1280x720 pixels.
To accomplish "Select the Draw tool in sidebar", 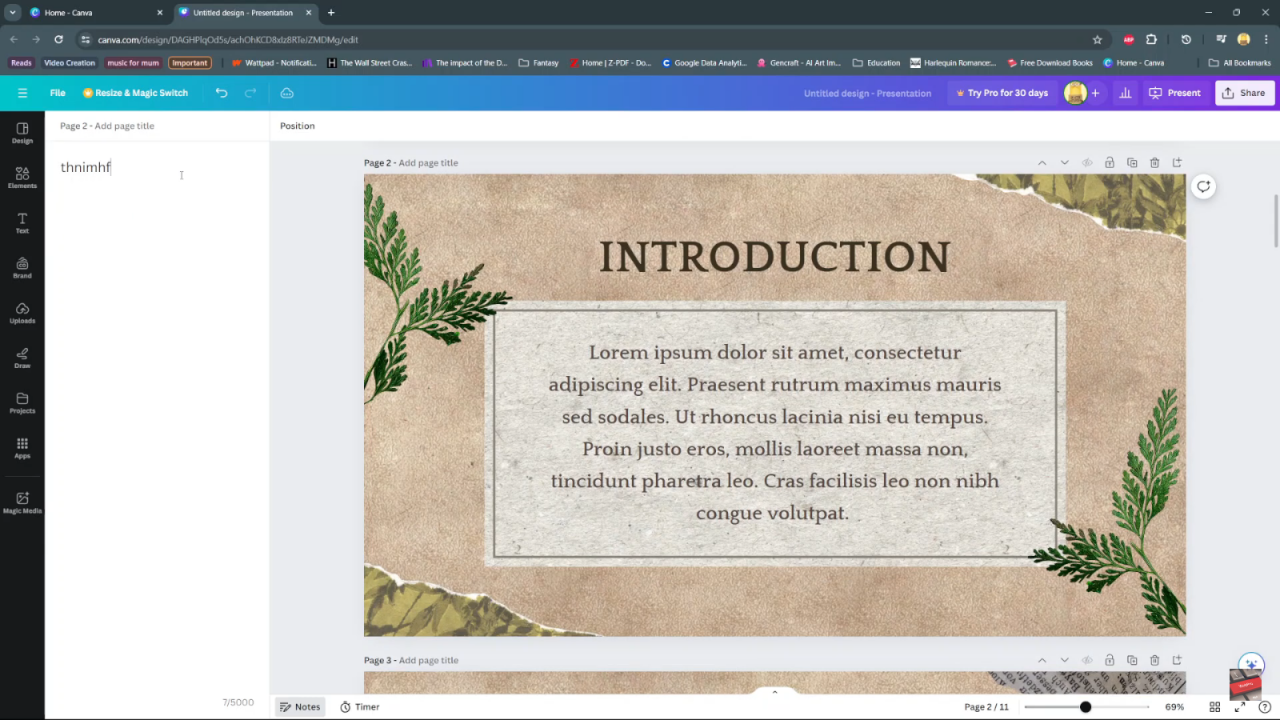I will pos(22,358).
